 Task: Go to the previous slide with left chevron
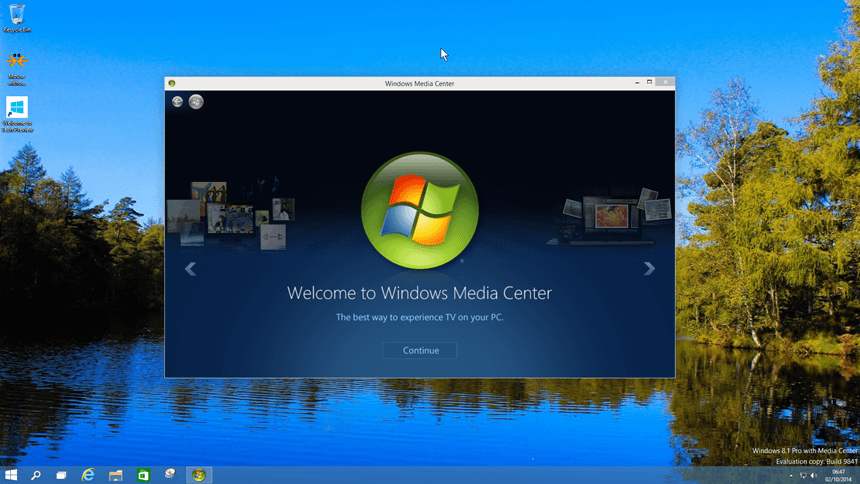tap(190, 269)
